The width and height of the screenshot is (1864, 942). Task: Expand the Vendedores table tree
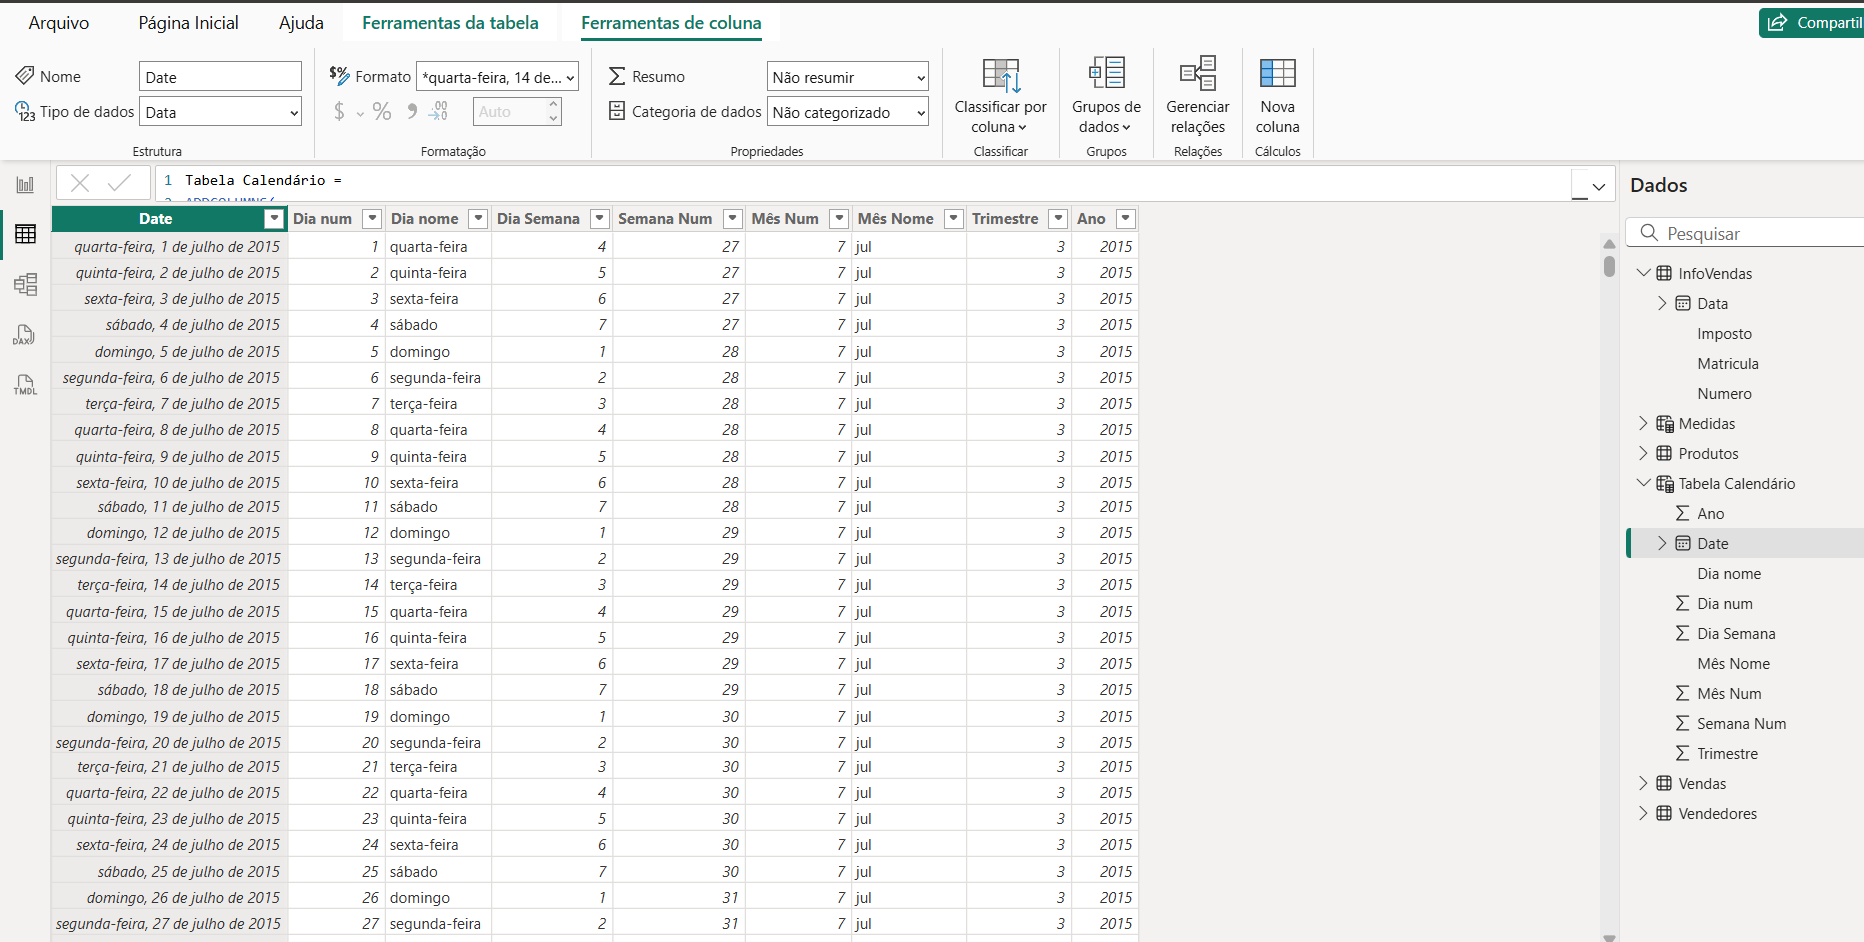1643,813
